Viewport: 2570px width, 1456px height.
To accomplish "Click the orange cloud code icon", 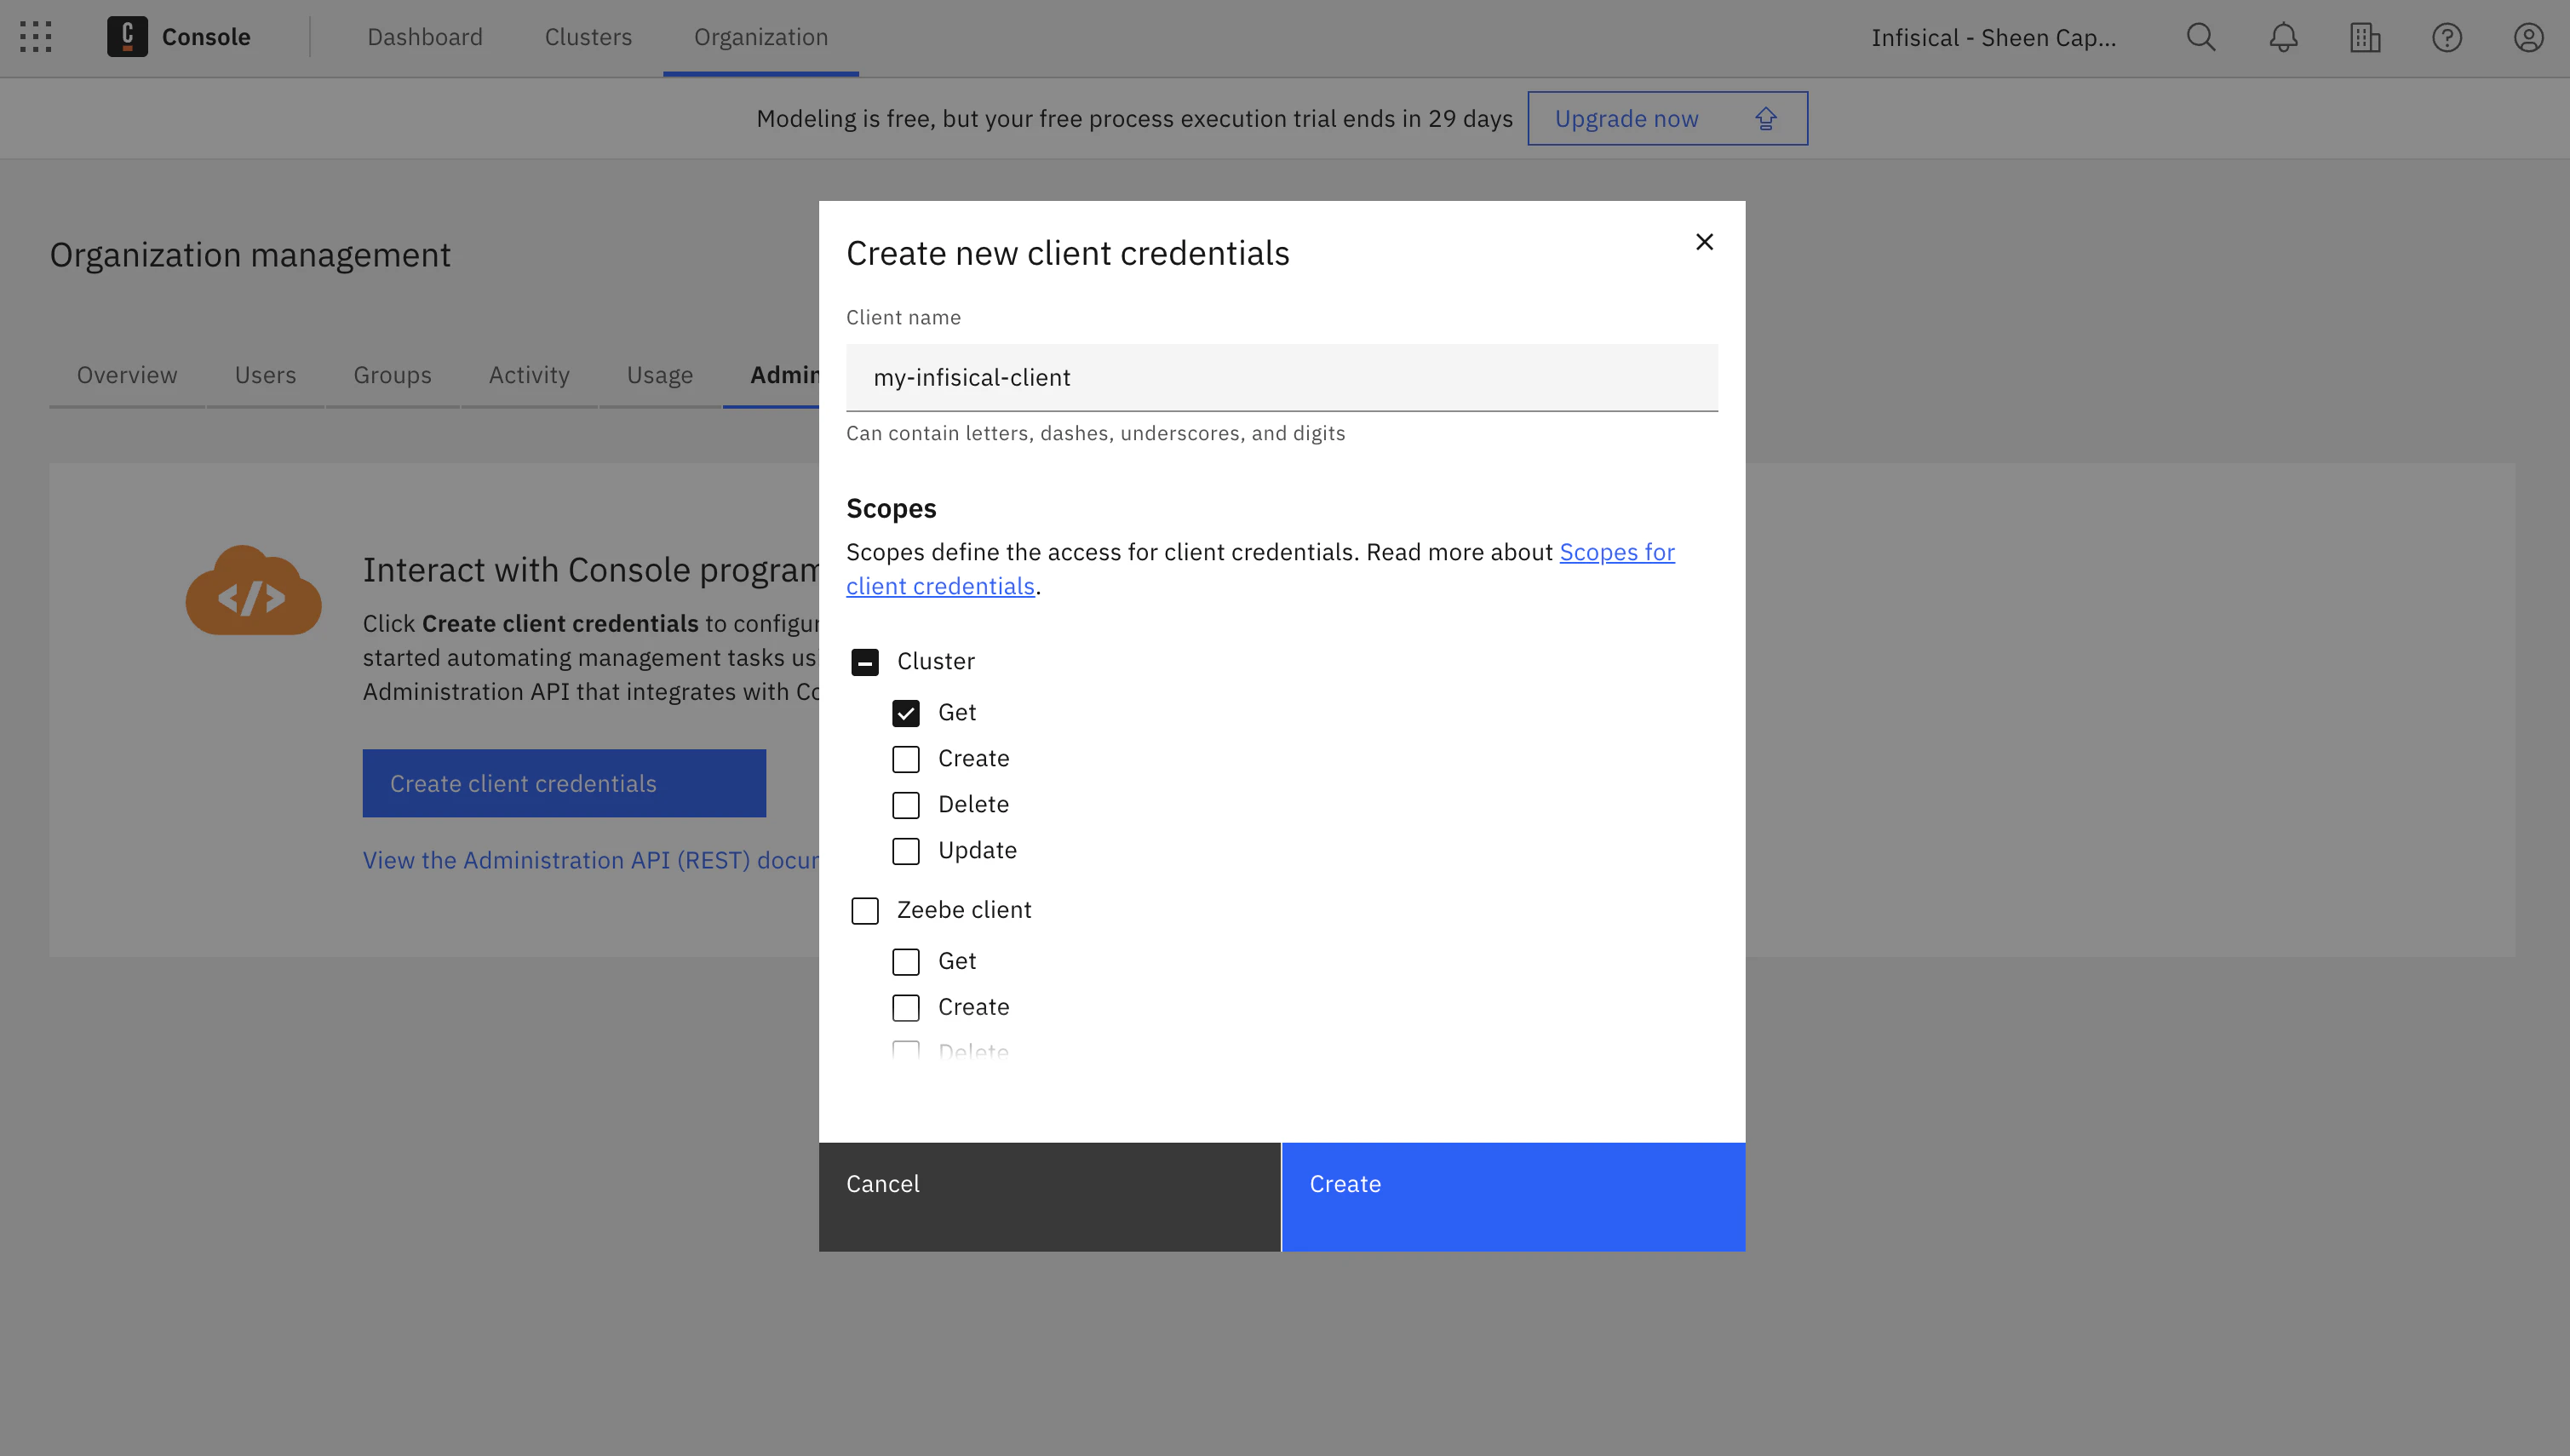I will click(x=253, y=590).
